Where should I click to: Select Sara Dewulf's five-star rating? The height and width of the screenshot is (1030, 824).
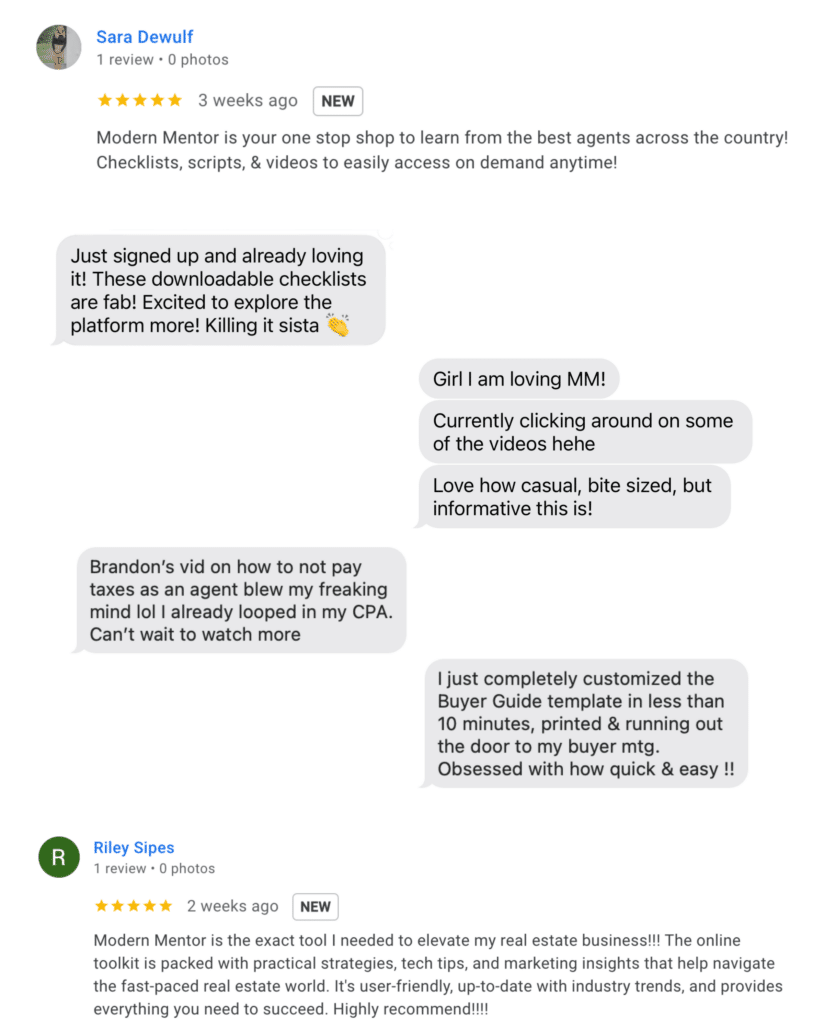(x=139, y=101)
